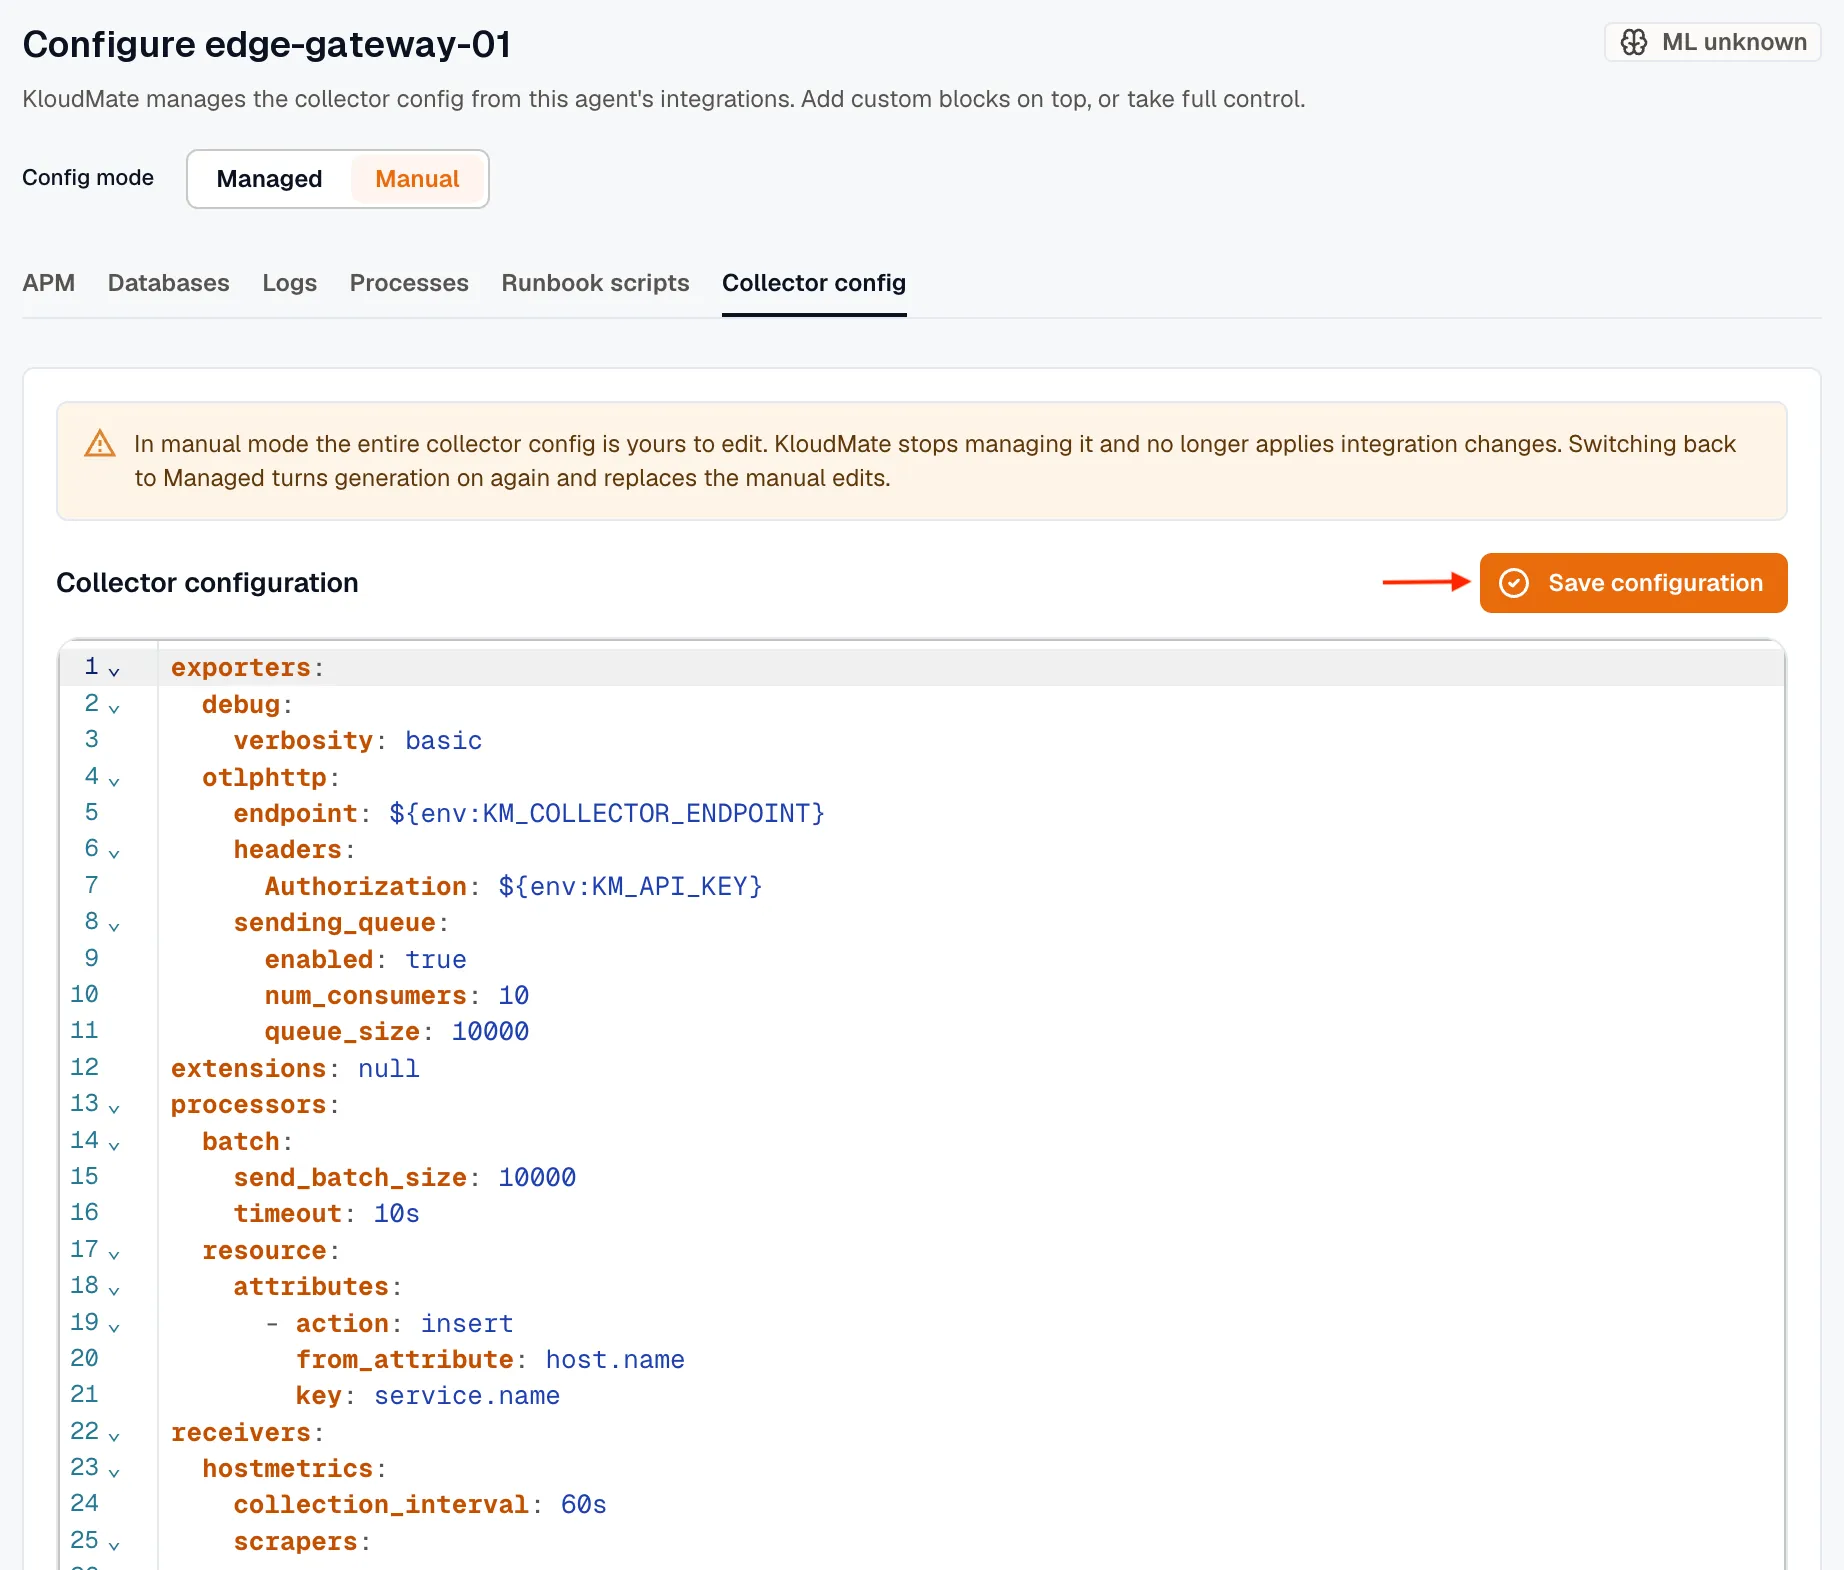
Task: Switch config mode to Manual
Action: 417,179
